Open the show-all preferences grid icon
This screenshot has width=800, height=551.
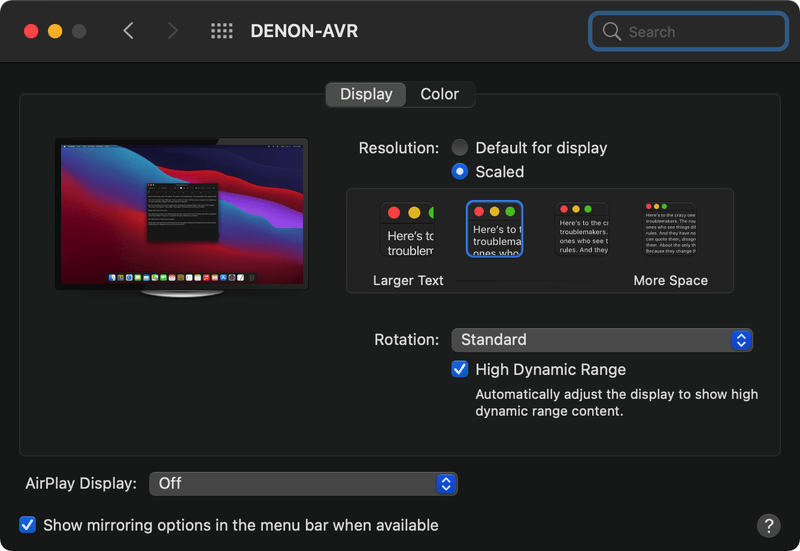click(222, 31)
